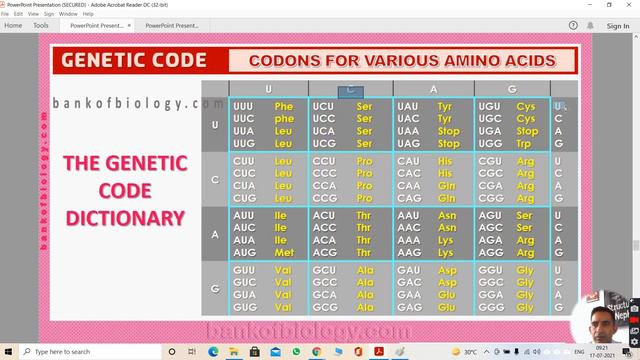The image size is (640, 360).
Task: Click the microphone tray icon
Action: coord(516,352)
